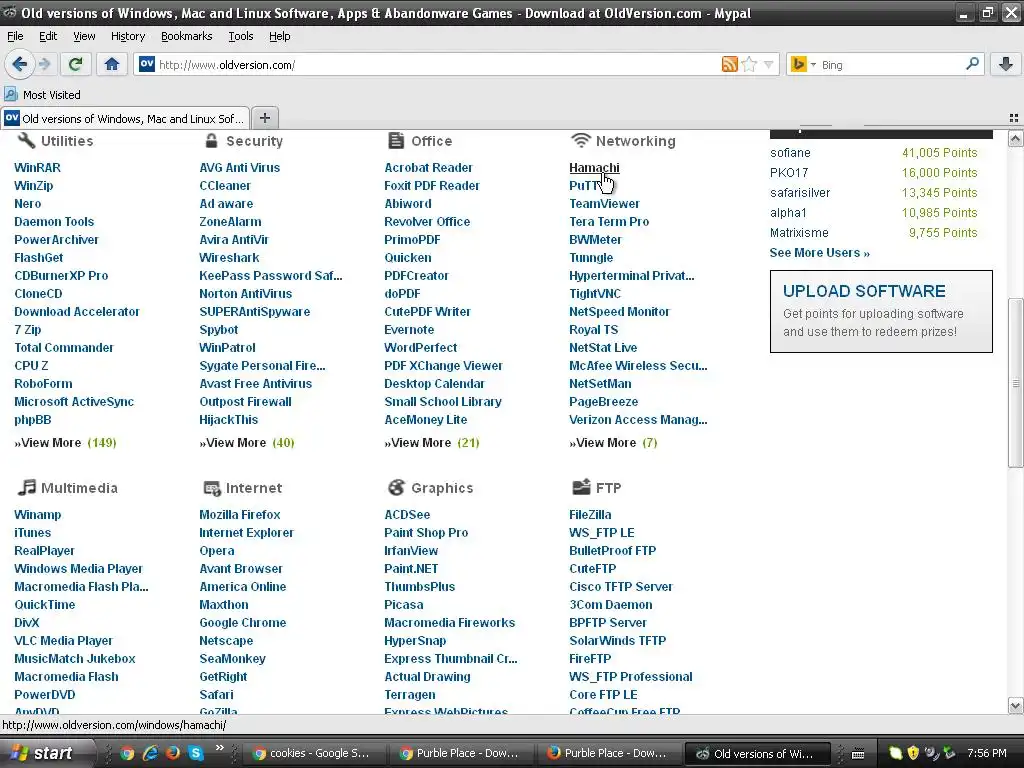This screenshot has width=1024, height=768.
Task: Click the on-screen keyboard taskbar icon
Action: tap(858, 754)
